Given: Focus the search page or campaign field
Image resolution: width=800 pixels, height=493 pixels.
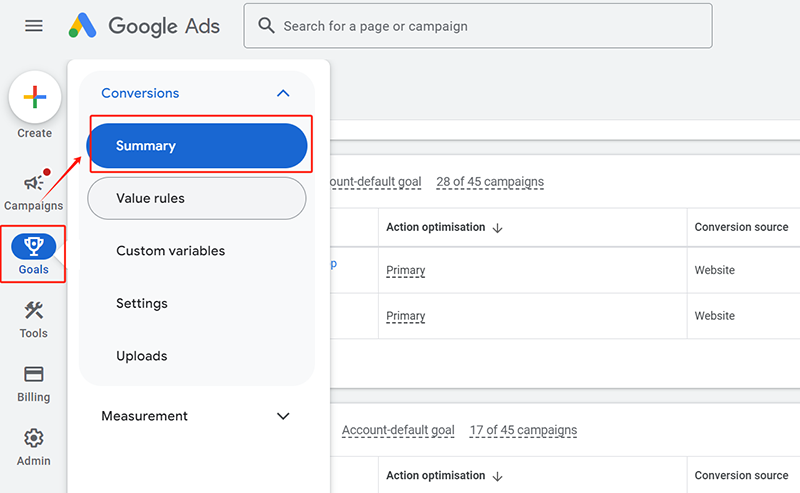Looking at the screenshot, I should click(x=490, y=26).
